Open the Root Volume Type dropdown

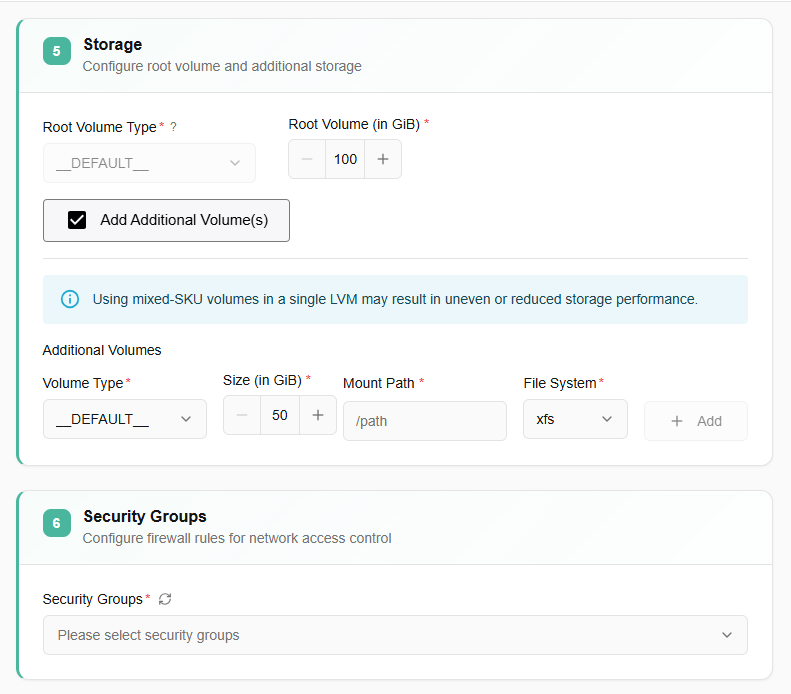point(149,163)
